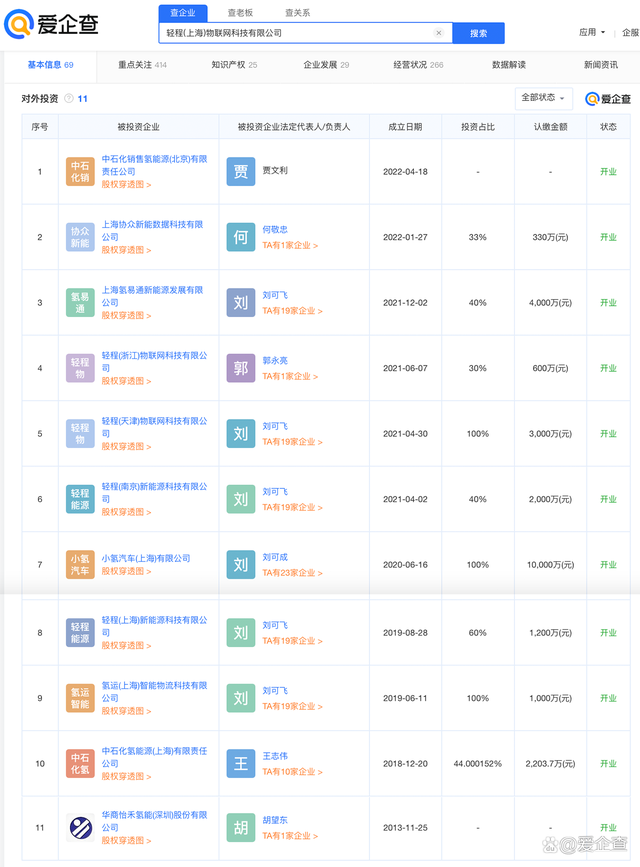Open 股权穿透图 for 华商怡禾氢能
The height and width of the screenshot is (867, 640).
(x=126, y=840)
